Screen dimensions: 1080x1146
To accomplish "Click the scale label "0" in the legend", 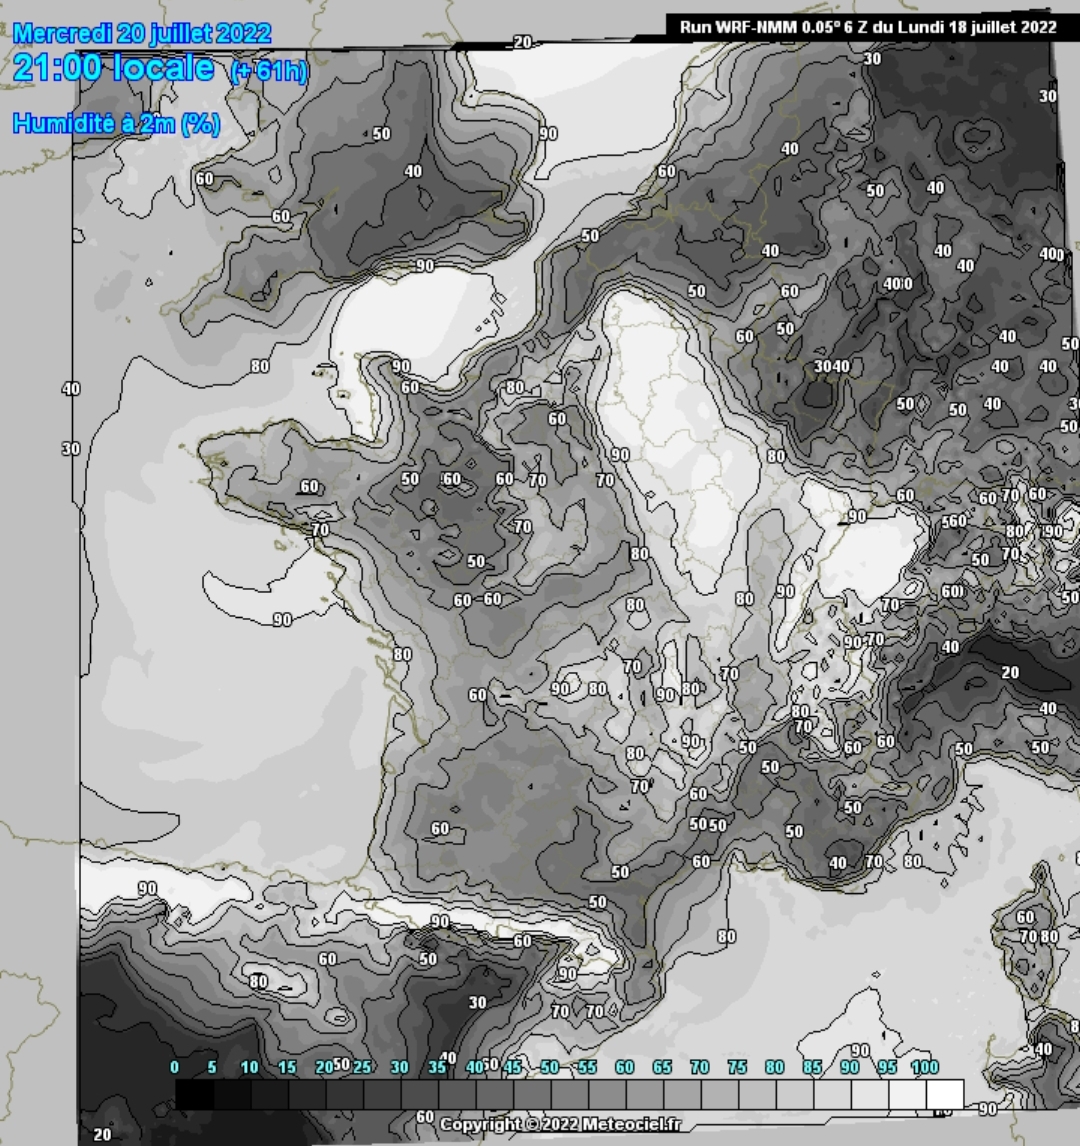I will click(175, 1067).
